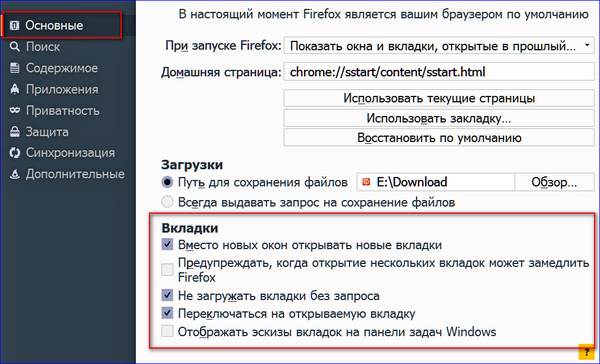This screenshot has height=364, width=600.
Task: Click the rocket icon next to Приложения
Action: (x=15, y=89)
